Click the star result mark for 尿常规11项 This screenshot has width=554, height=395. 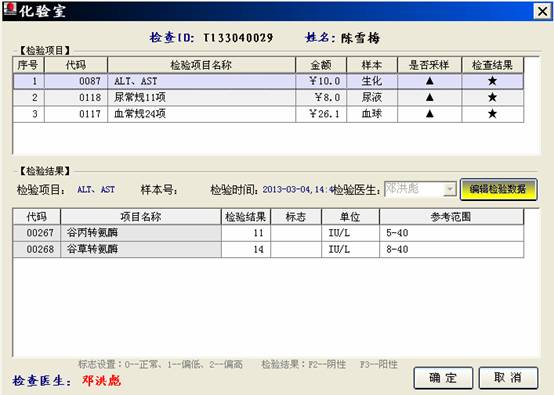pos(492,97)
